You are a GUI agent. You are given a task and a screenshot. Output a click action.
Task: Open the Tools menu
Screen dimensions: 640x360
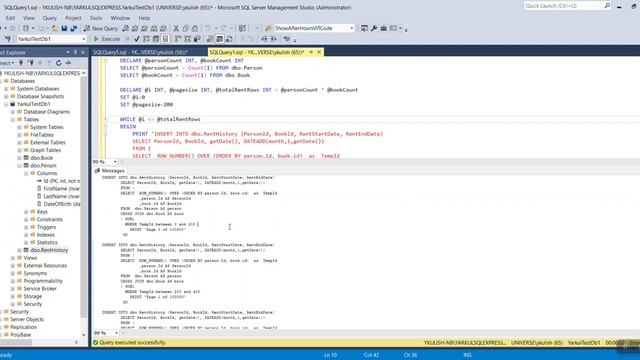click(96, 18)
